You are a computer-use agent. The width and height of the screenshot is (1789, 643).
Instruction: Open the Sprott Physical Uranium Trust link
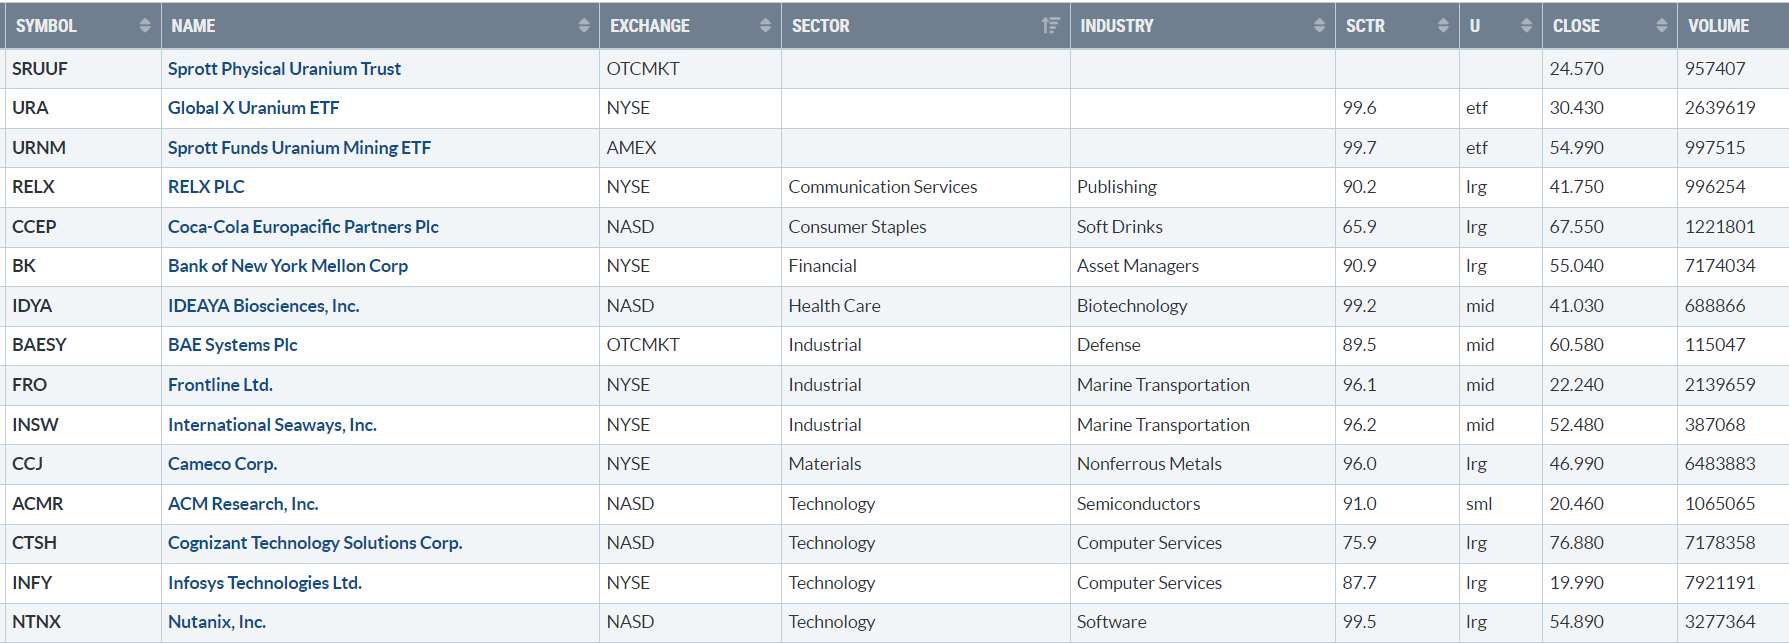tap(284, 69)
